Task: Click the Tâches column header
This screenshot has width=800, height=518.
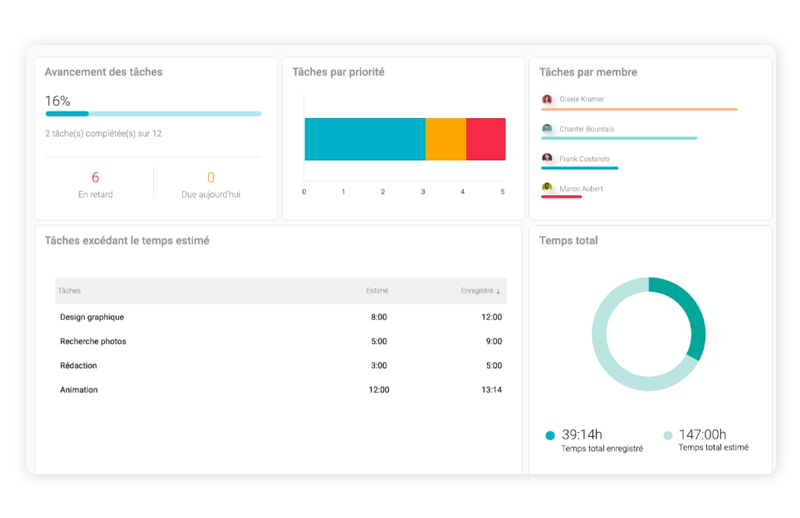Action: pos(69,290)
